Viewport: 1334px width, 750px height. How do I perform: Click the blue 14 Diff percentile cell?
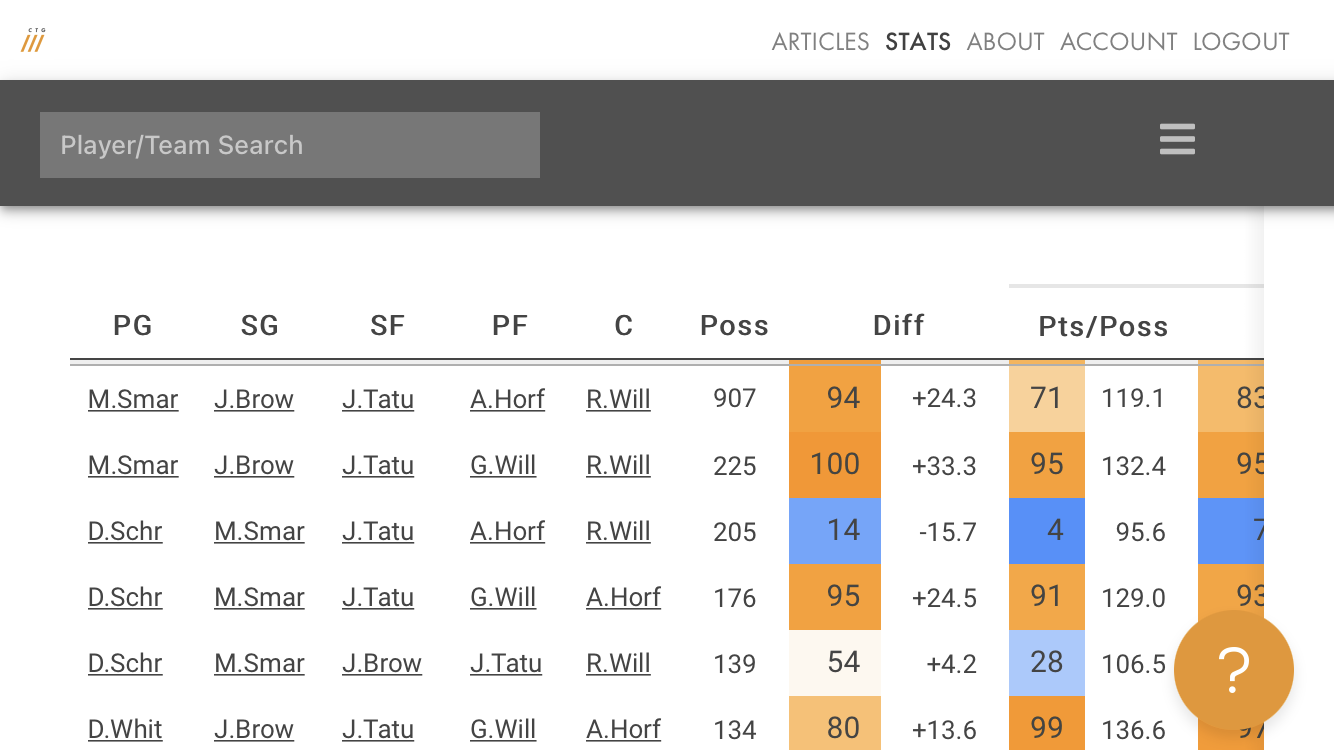pyautogui.click(x=835, y=531)
